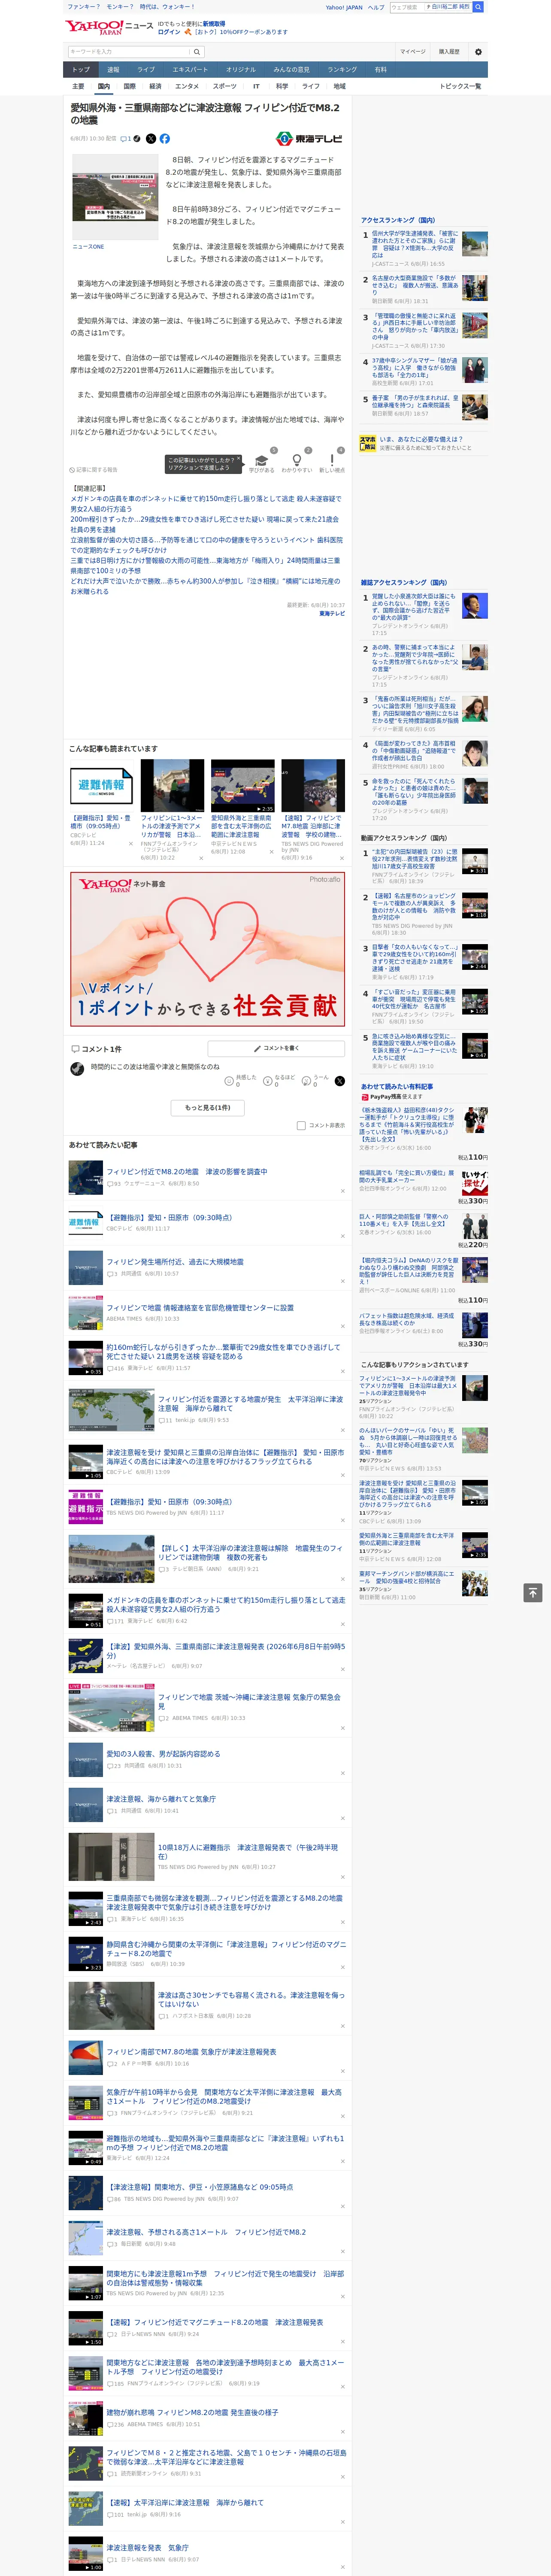Click the ヘルプ link at top
Image resolution: width=551 pixels, height=2576 pixels.
click(375, 7)
